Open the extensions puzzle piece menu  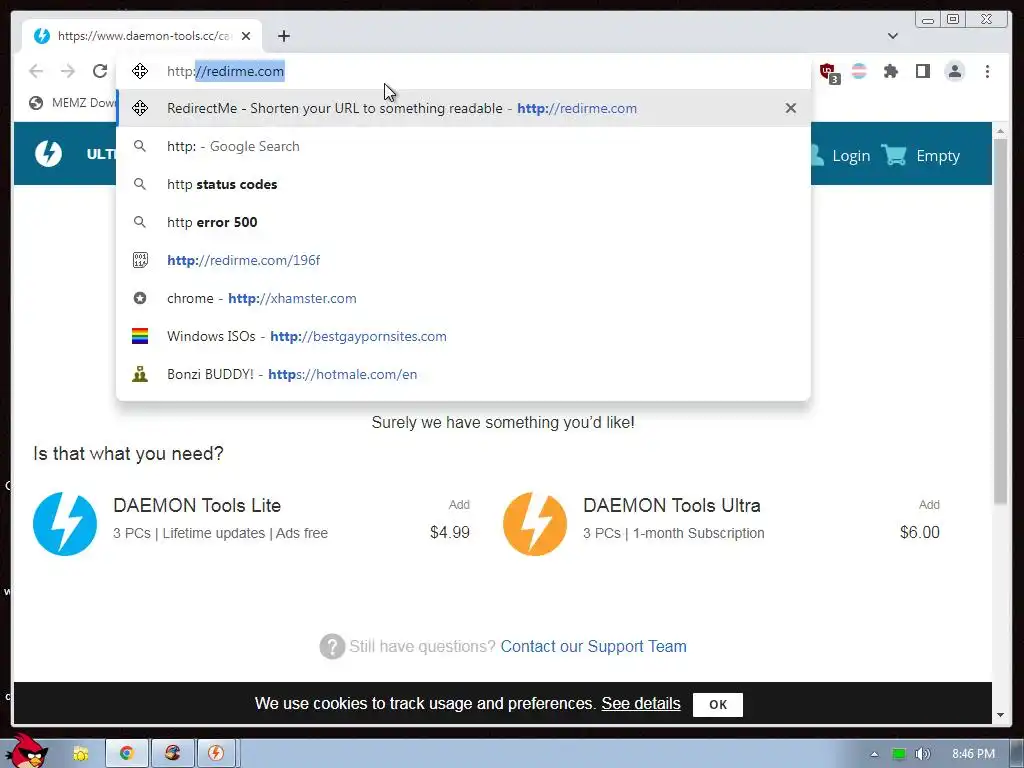891,71
